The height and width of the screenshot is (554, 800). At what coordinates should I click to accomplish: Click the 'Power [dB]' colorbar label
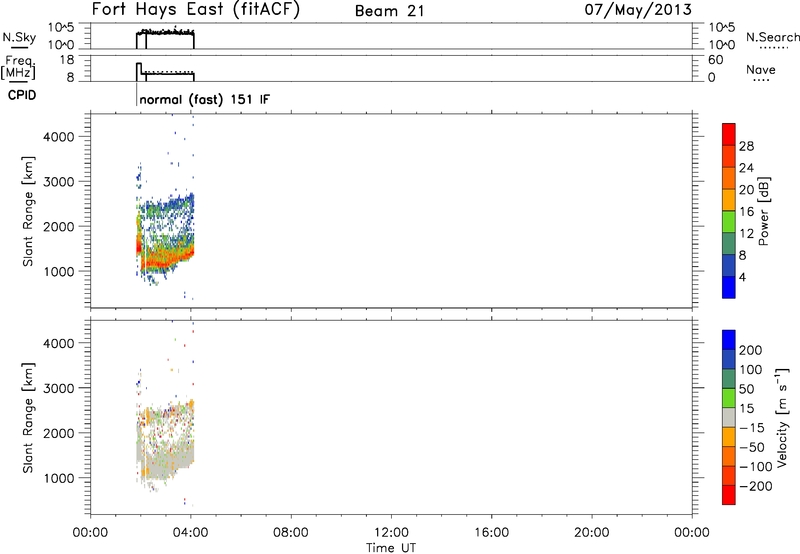coord(764,211)
